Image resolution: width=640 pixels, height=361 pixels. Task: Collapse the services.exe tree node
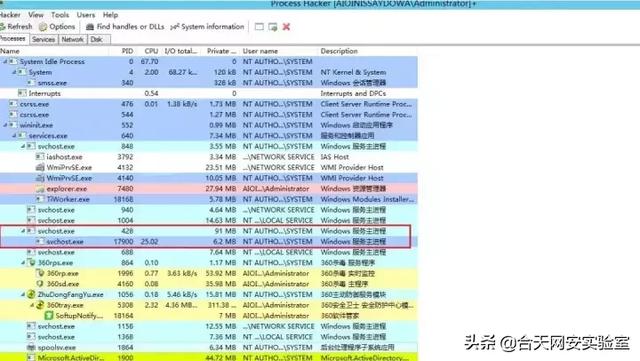[x=14, y=136]
